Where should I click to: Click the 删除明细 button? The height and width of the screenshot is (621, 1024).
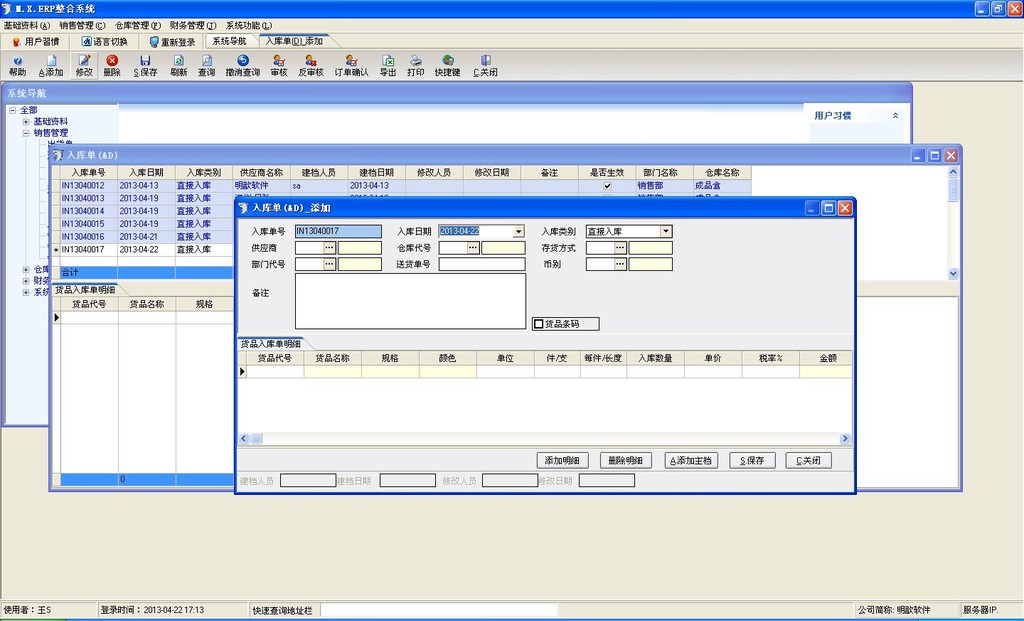[x=626, y=461]
